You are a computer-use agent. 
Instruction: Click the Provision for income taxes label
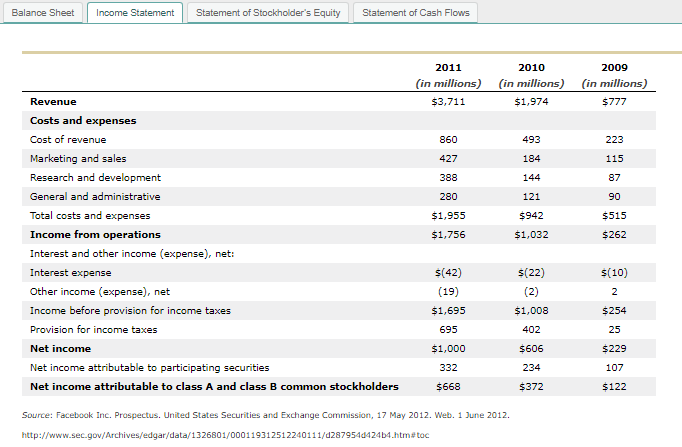click(94, 330)
